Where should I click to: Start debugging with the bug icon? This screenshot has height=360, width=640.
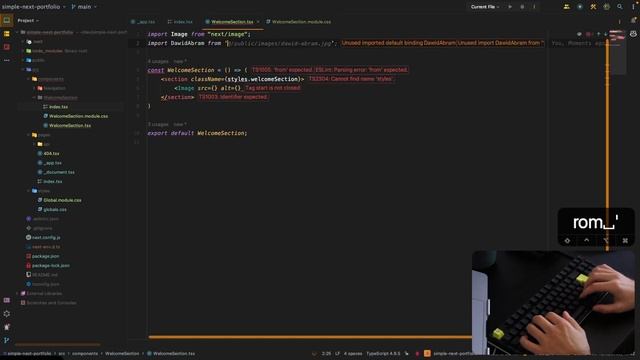tap(522, 7)
